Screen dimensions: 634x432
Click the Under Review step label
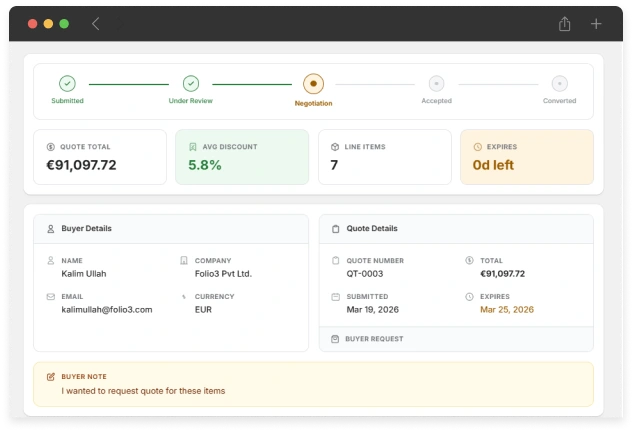190,101
